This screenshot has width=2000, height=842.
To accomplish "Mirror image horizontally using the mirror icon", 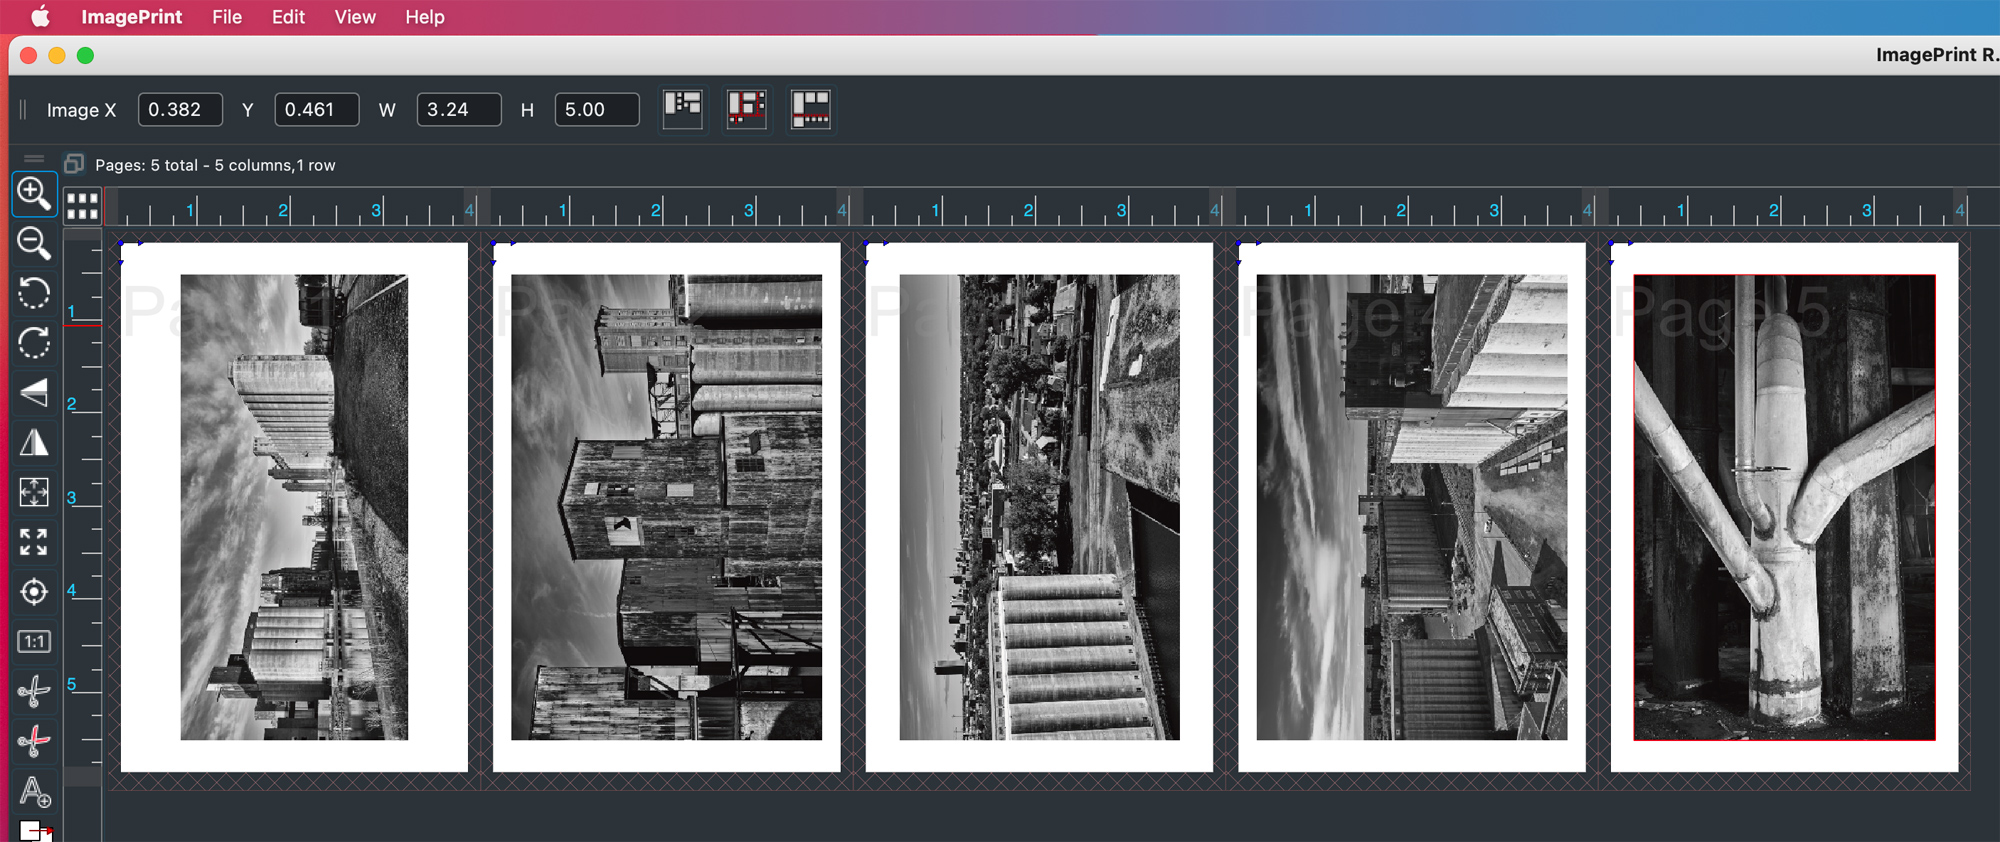I will click(33, 442).
